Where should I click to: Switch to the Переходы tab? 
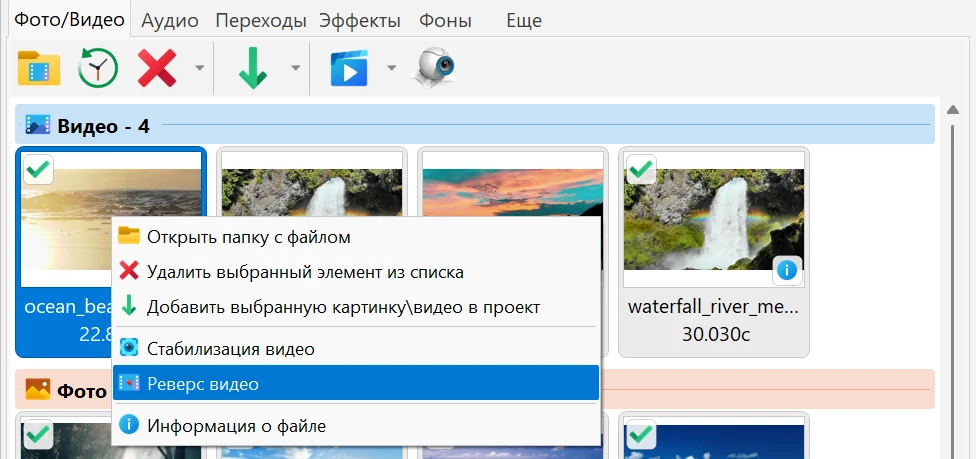261,21
